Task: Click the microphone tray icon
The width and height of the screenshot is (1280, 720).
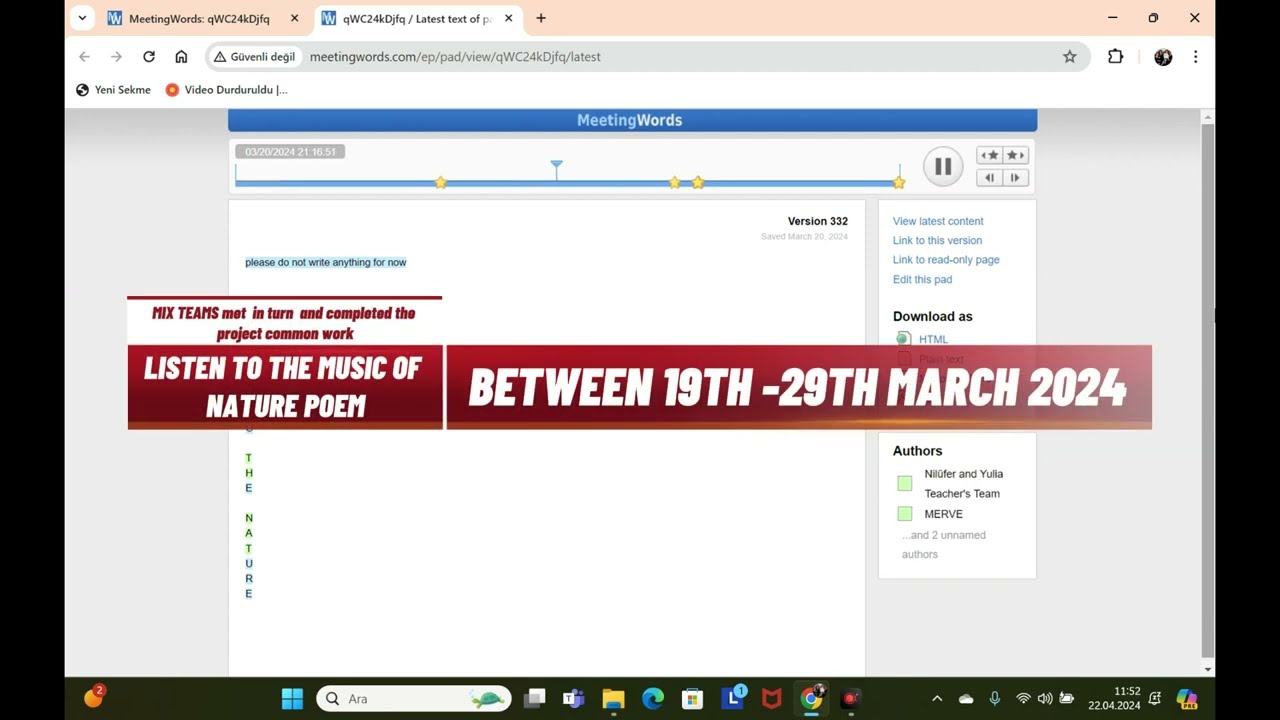Action: (x=994, y=699)
